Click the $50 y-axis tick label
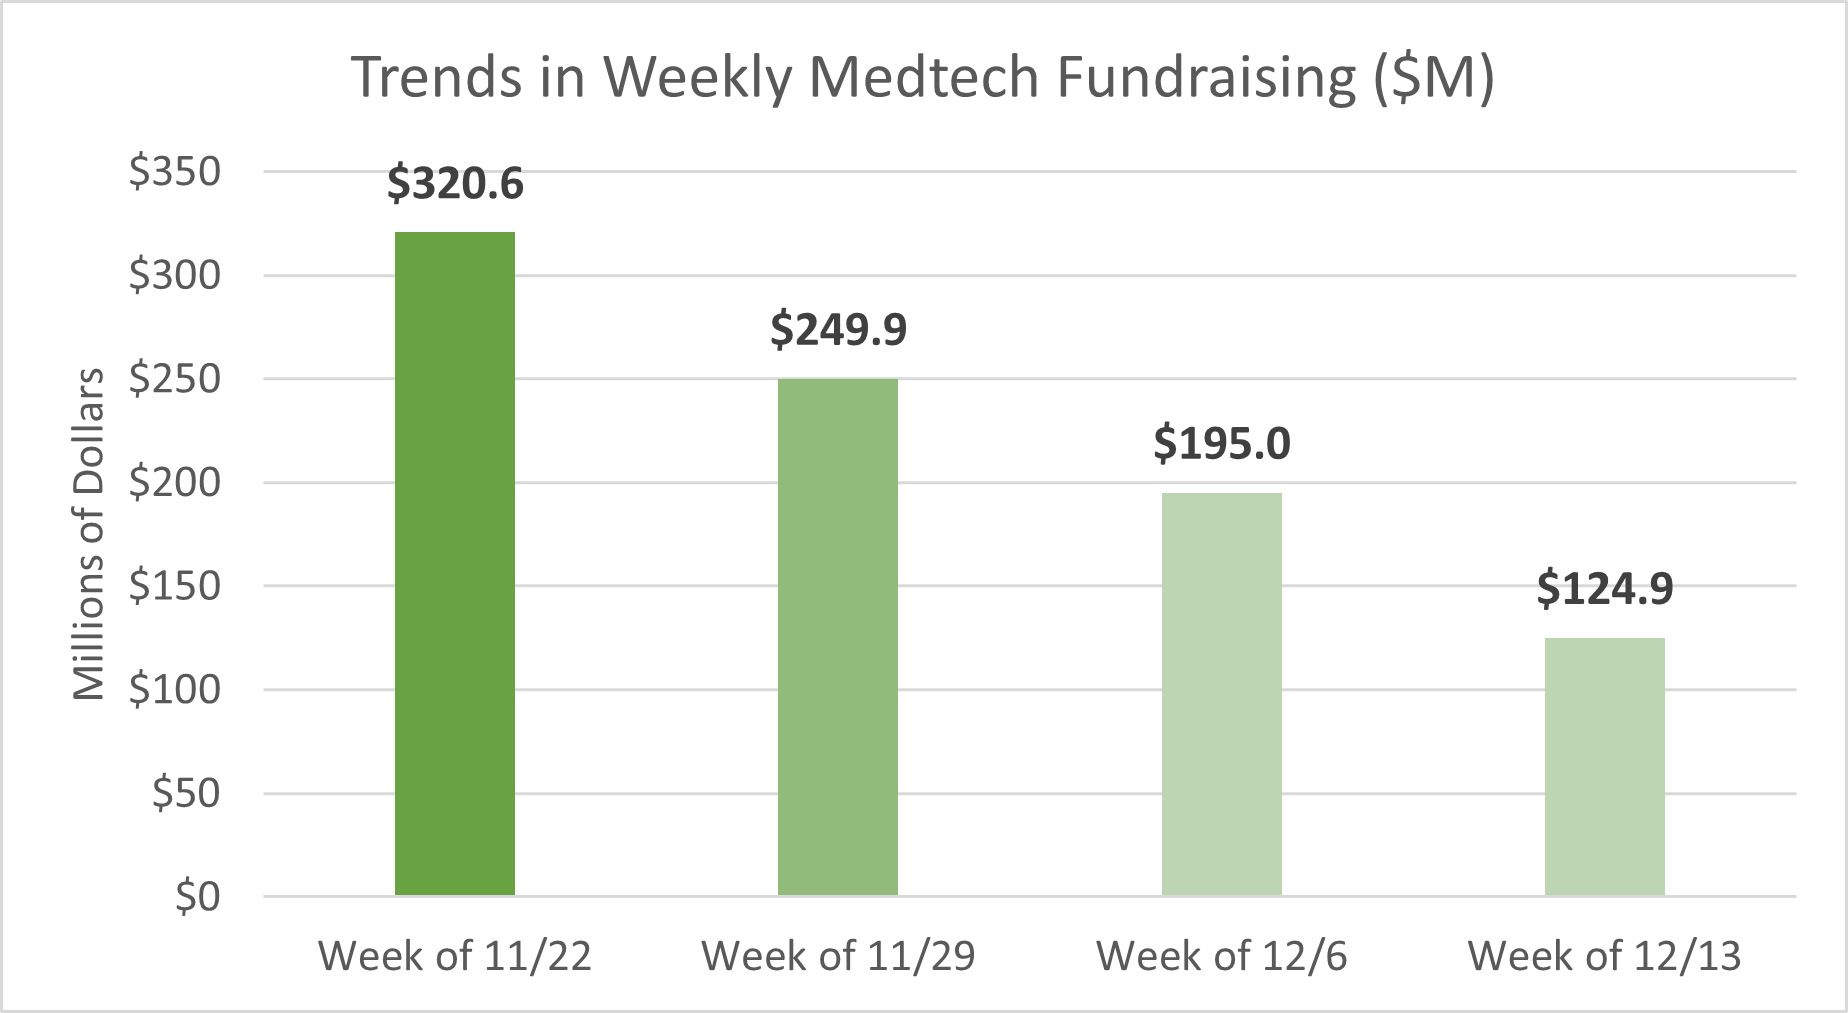The height and width of the screenshot is (1013, 1848). pos(186,793)
